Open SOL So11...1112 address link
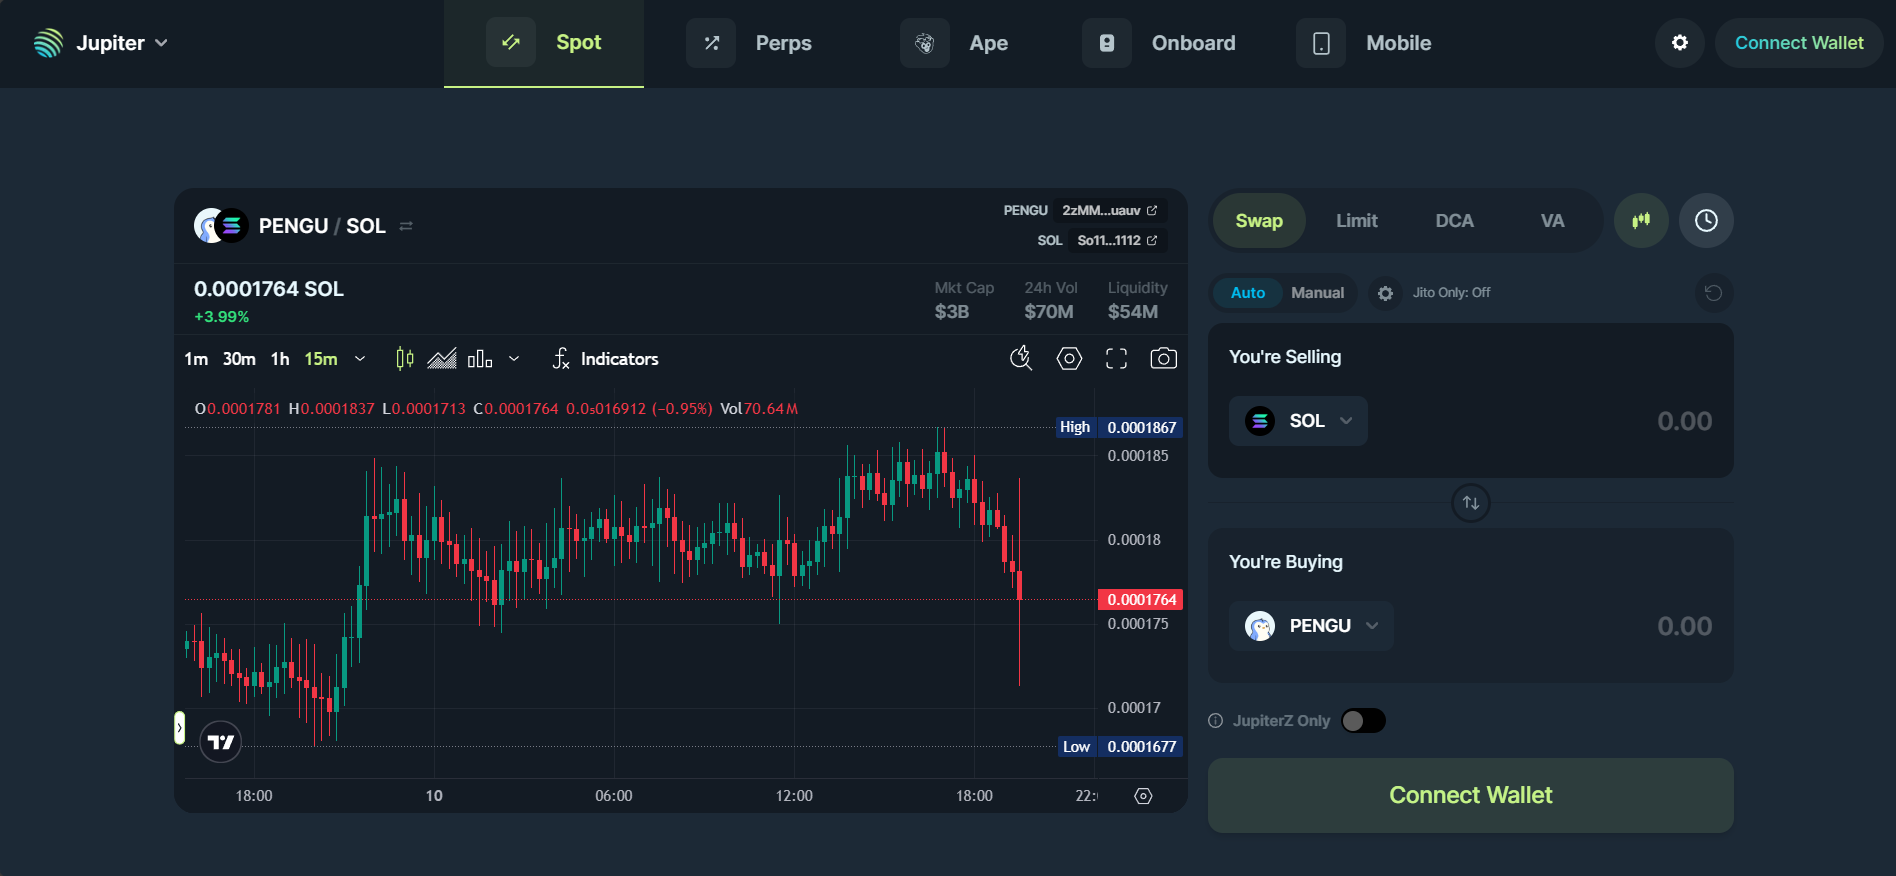This screenshot has width=1896, height=876. 1117,240
